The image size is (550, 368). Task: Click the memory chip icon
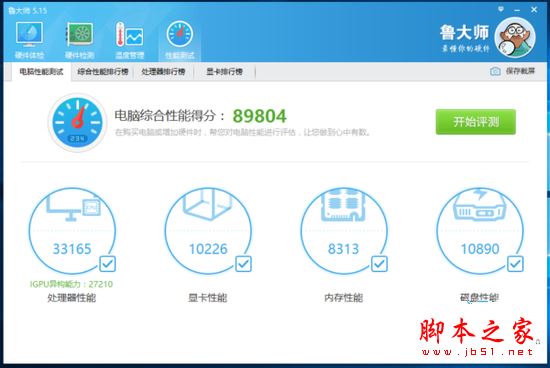tap(343, 205)
